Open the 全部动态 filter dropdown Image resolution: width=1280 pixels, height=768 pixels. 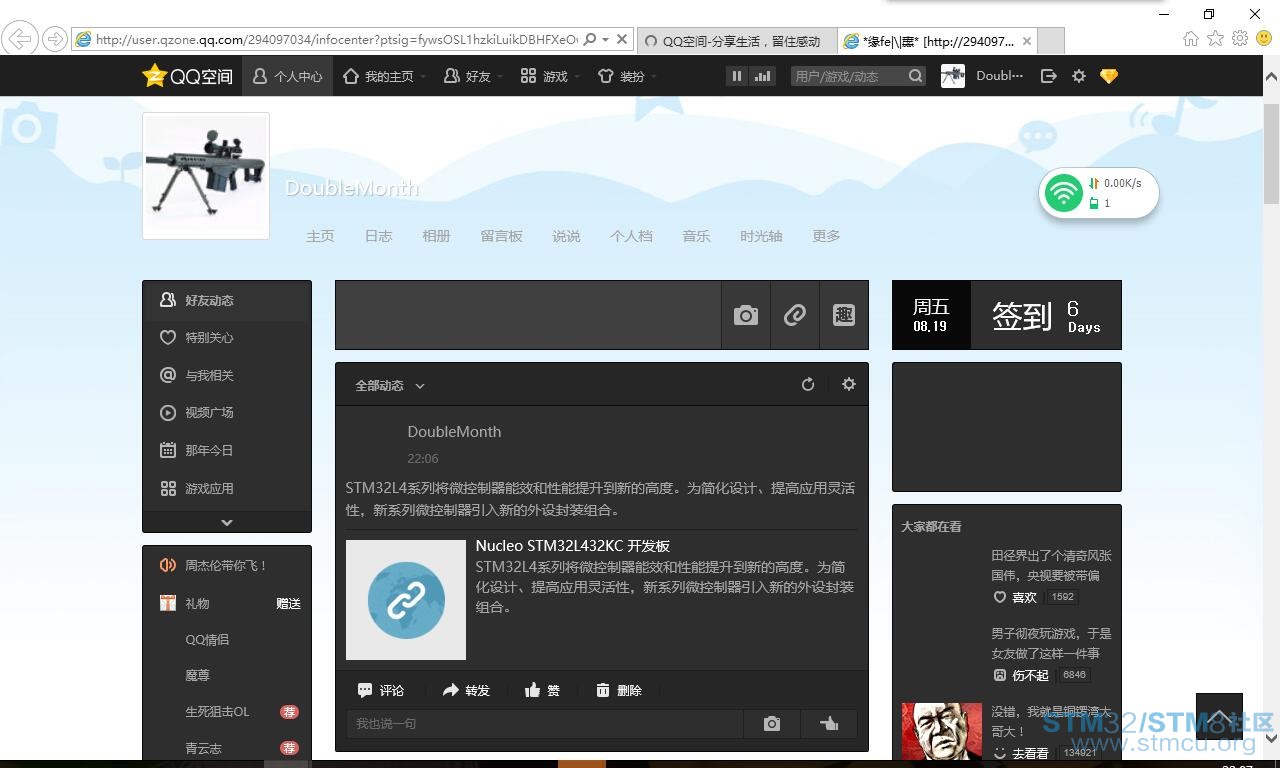coord(390,385)
